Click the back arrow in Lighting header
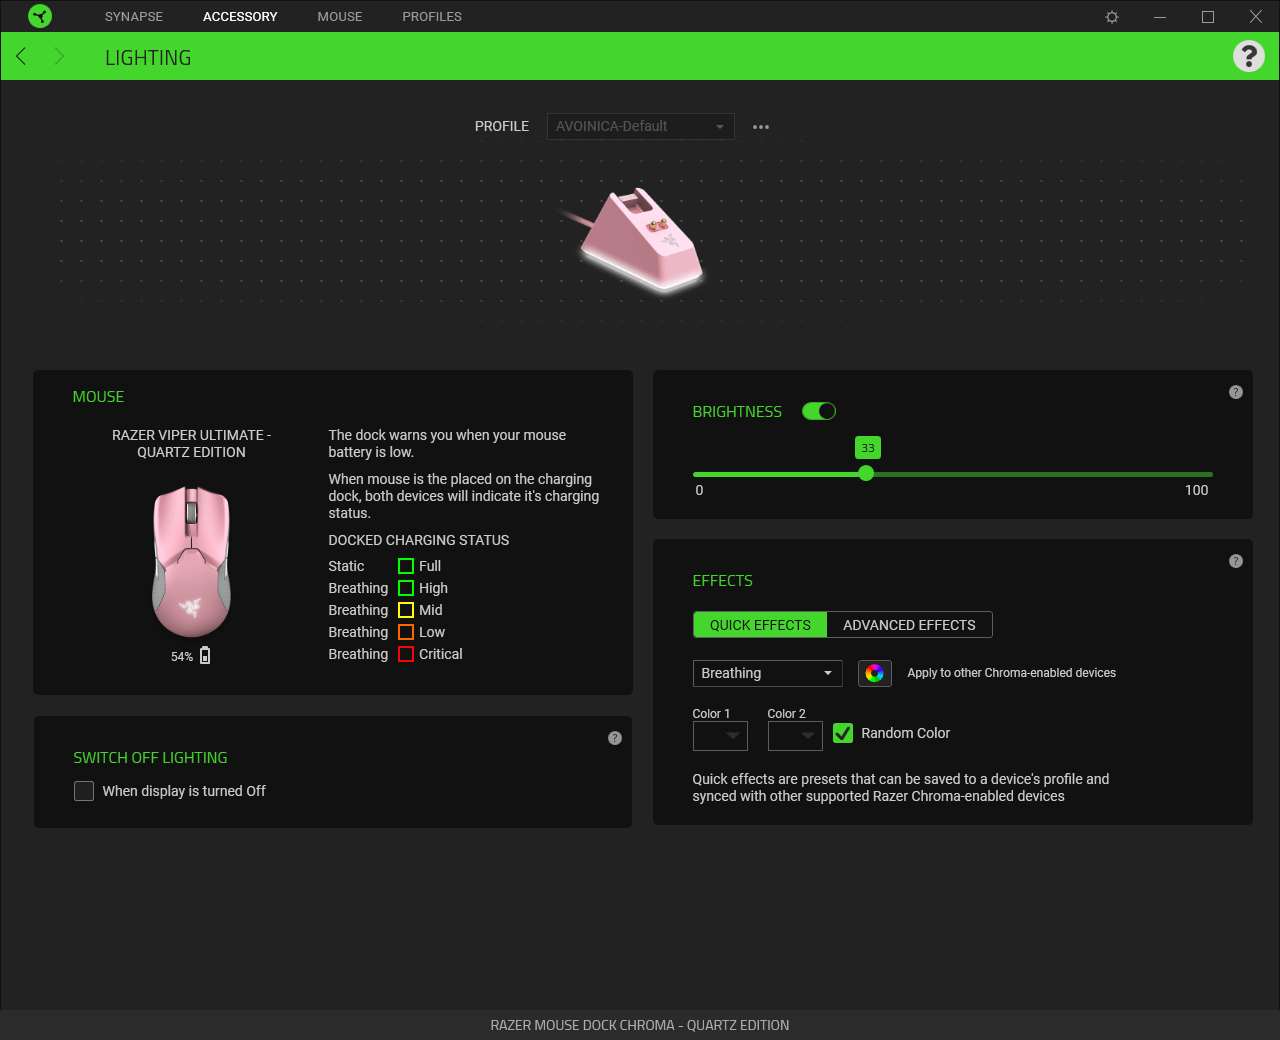The height and width of the screenshot is (1040, 1280). coord(21,56)
